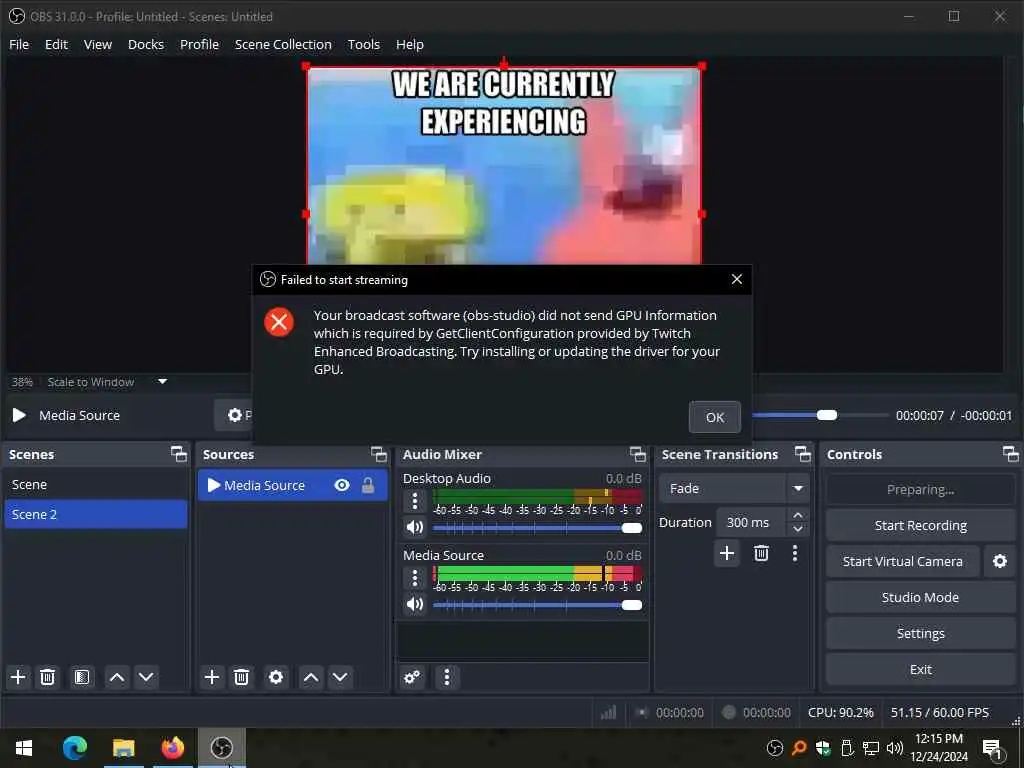Launch Microsoft Edge from the taskbar

pyautogui.click(x=74, y=748)
